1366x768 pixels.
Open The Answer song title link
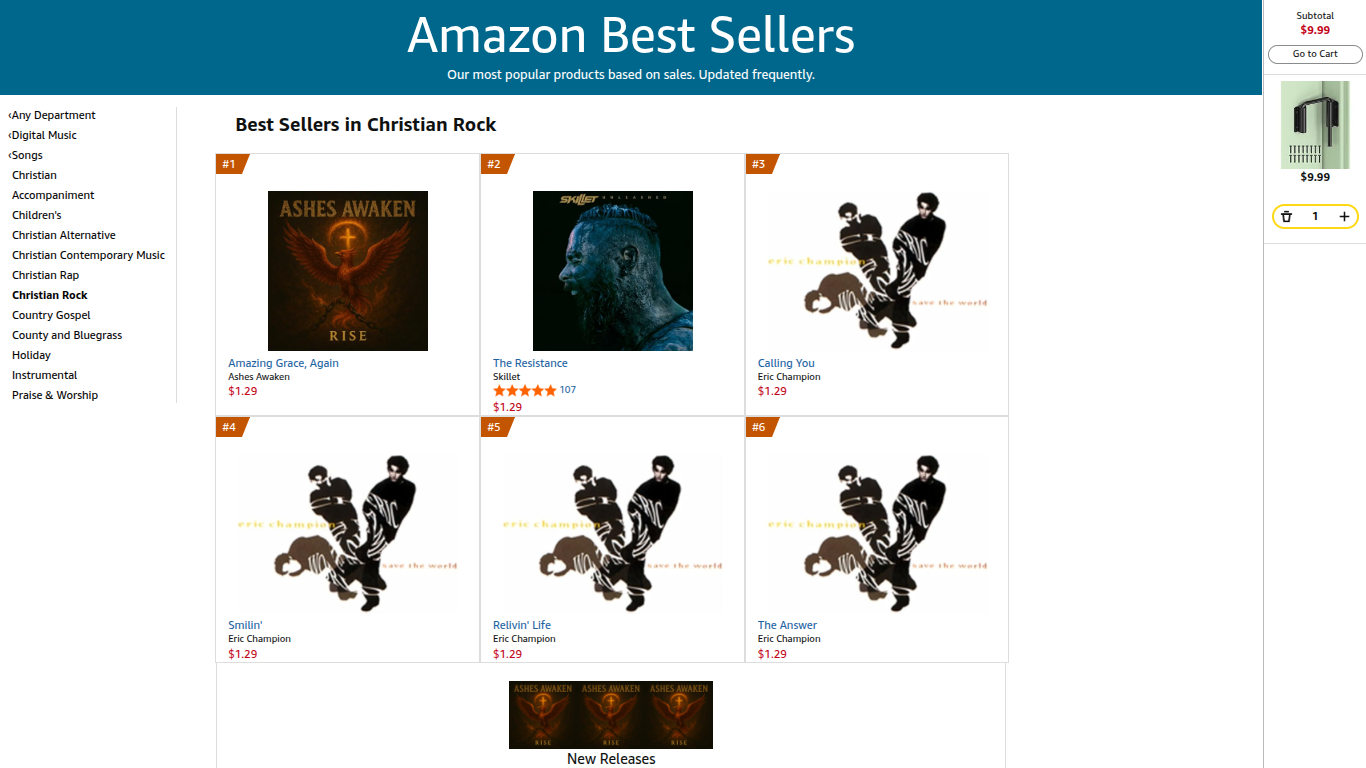787,625
